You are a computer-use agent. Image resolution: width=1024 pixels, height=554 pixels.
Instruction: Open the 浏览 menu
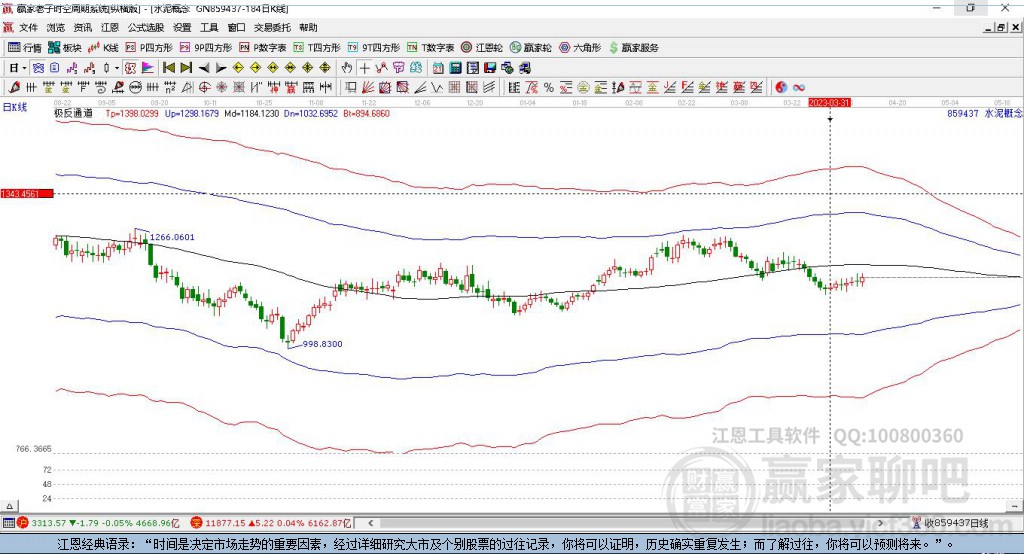pyautogui.click(x=56, y=27)
